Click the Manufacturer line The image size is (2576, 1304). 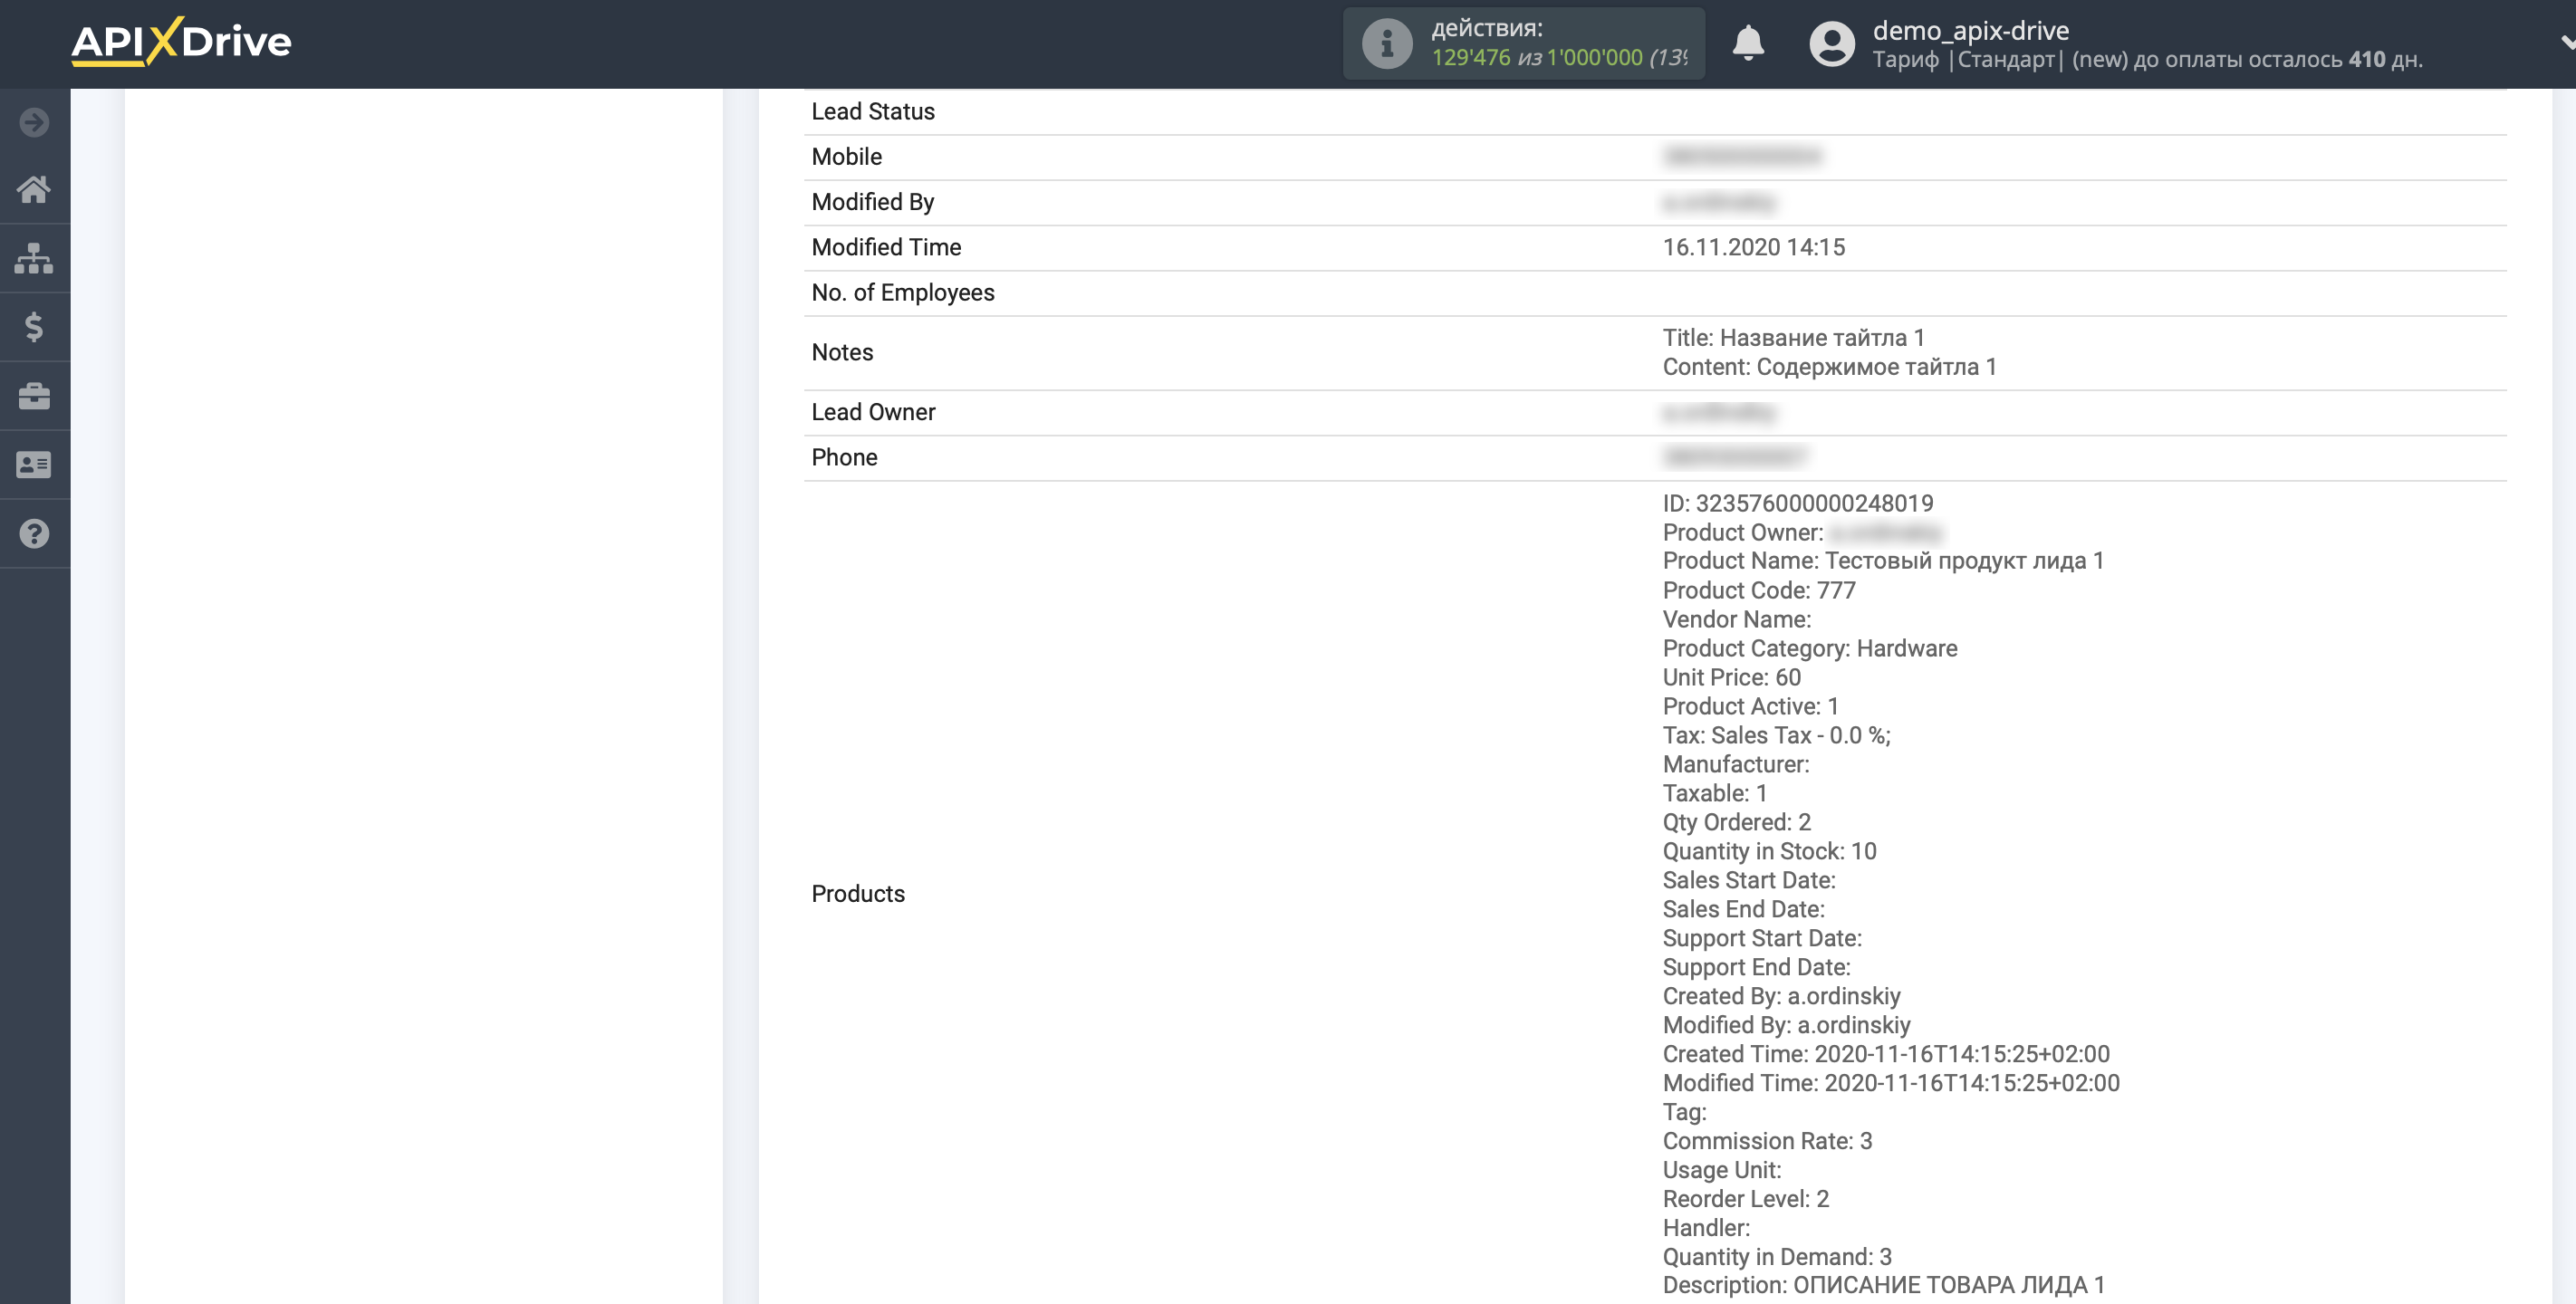point(1735,764)
